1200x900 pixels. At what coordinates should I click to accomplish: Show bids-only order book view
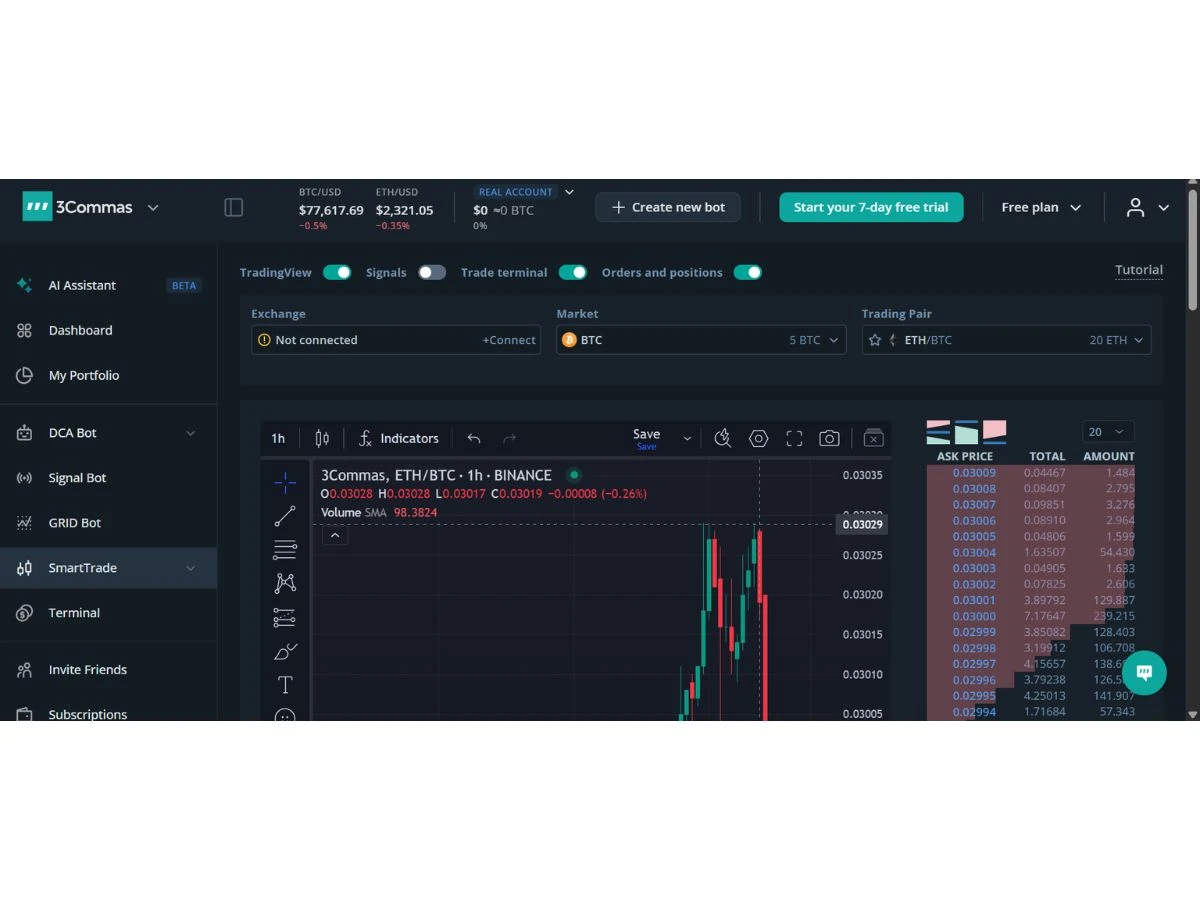966,432
